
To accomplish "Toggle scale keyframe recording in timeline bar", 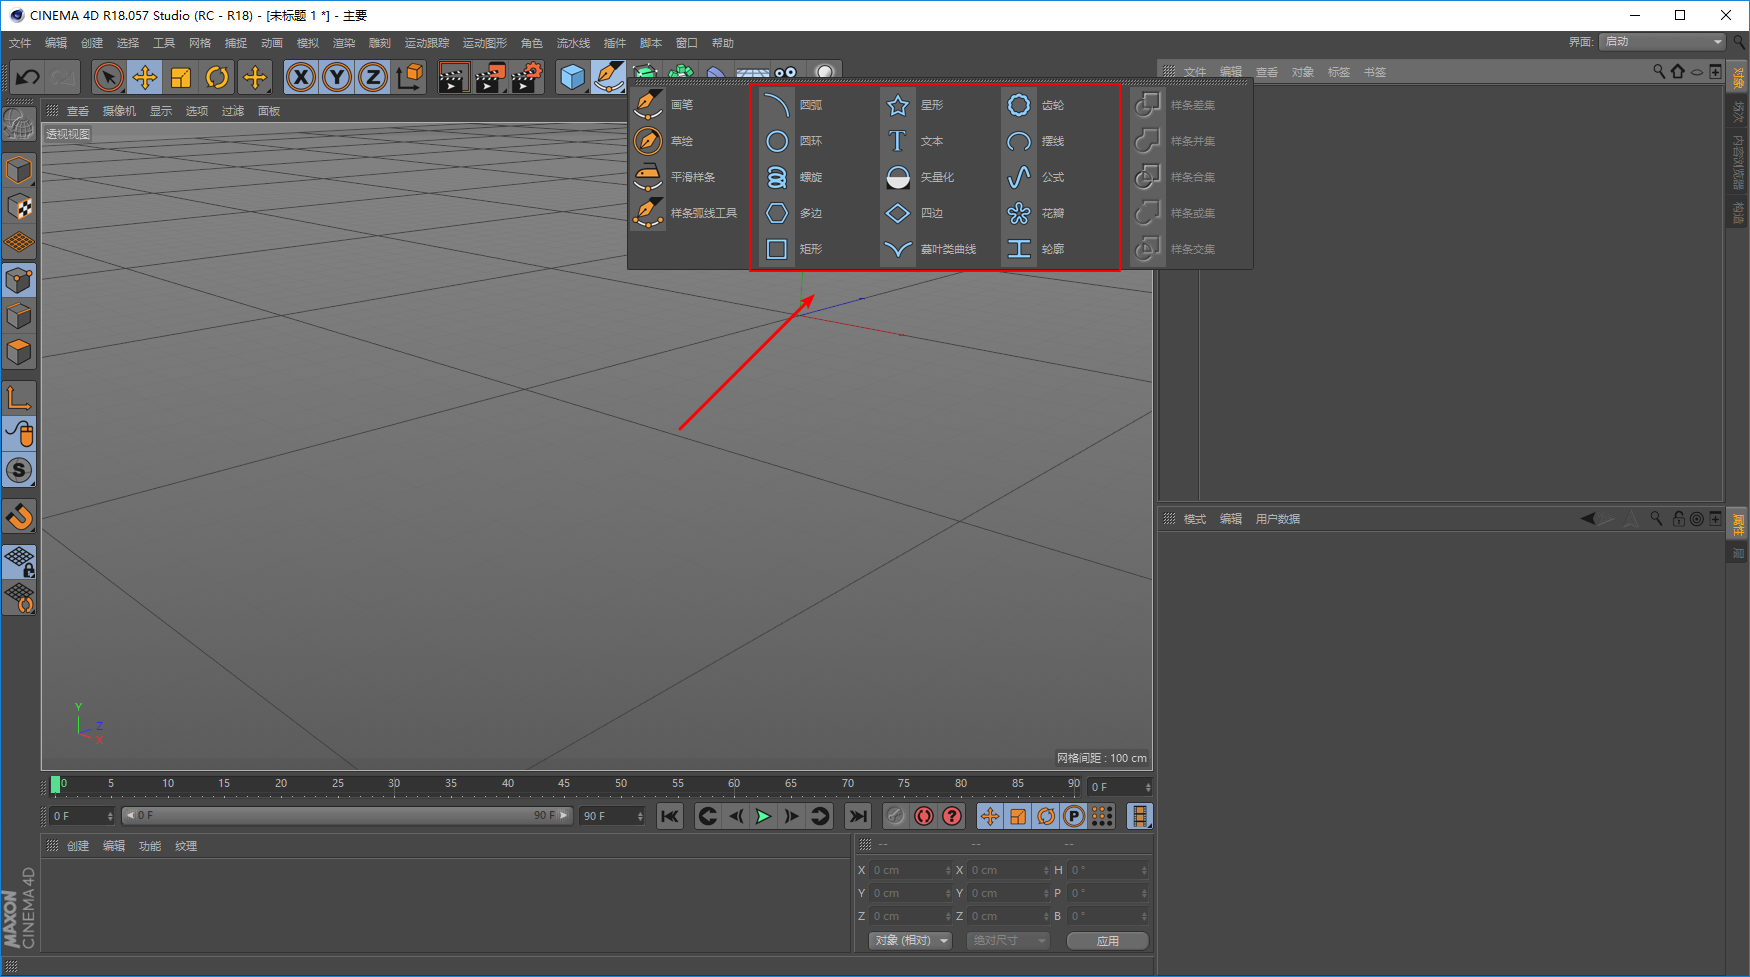I will point(1018,816).
